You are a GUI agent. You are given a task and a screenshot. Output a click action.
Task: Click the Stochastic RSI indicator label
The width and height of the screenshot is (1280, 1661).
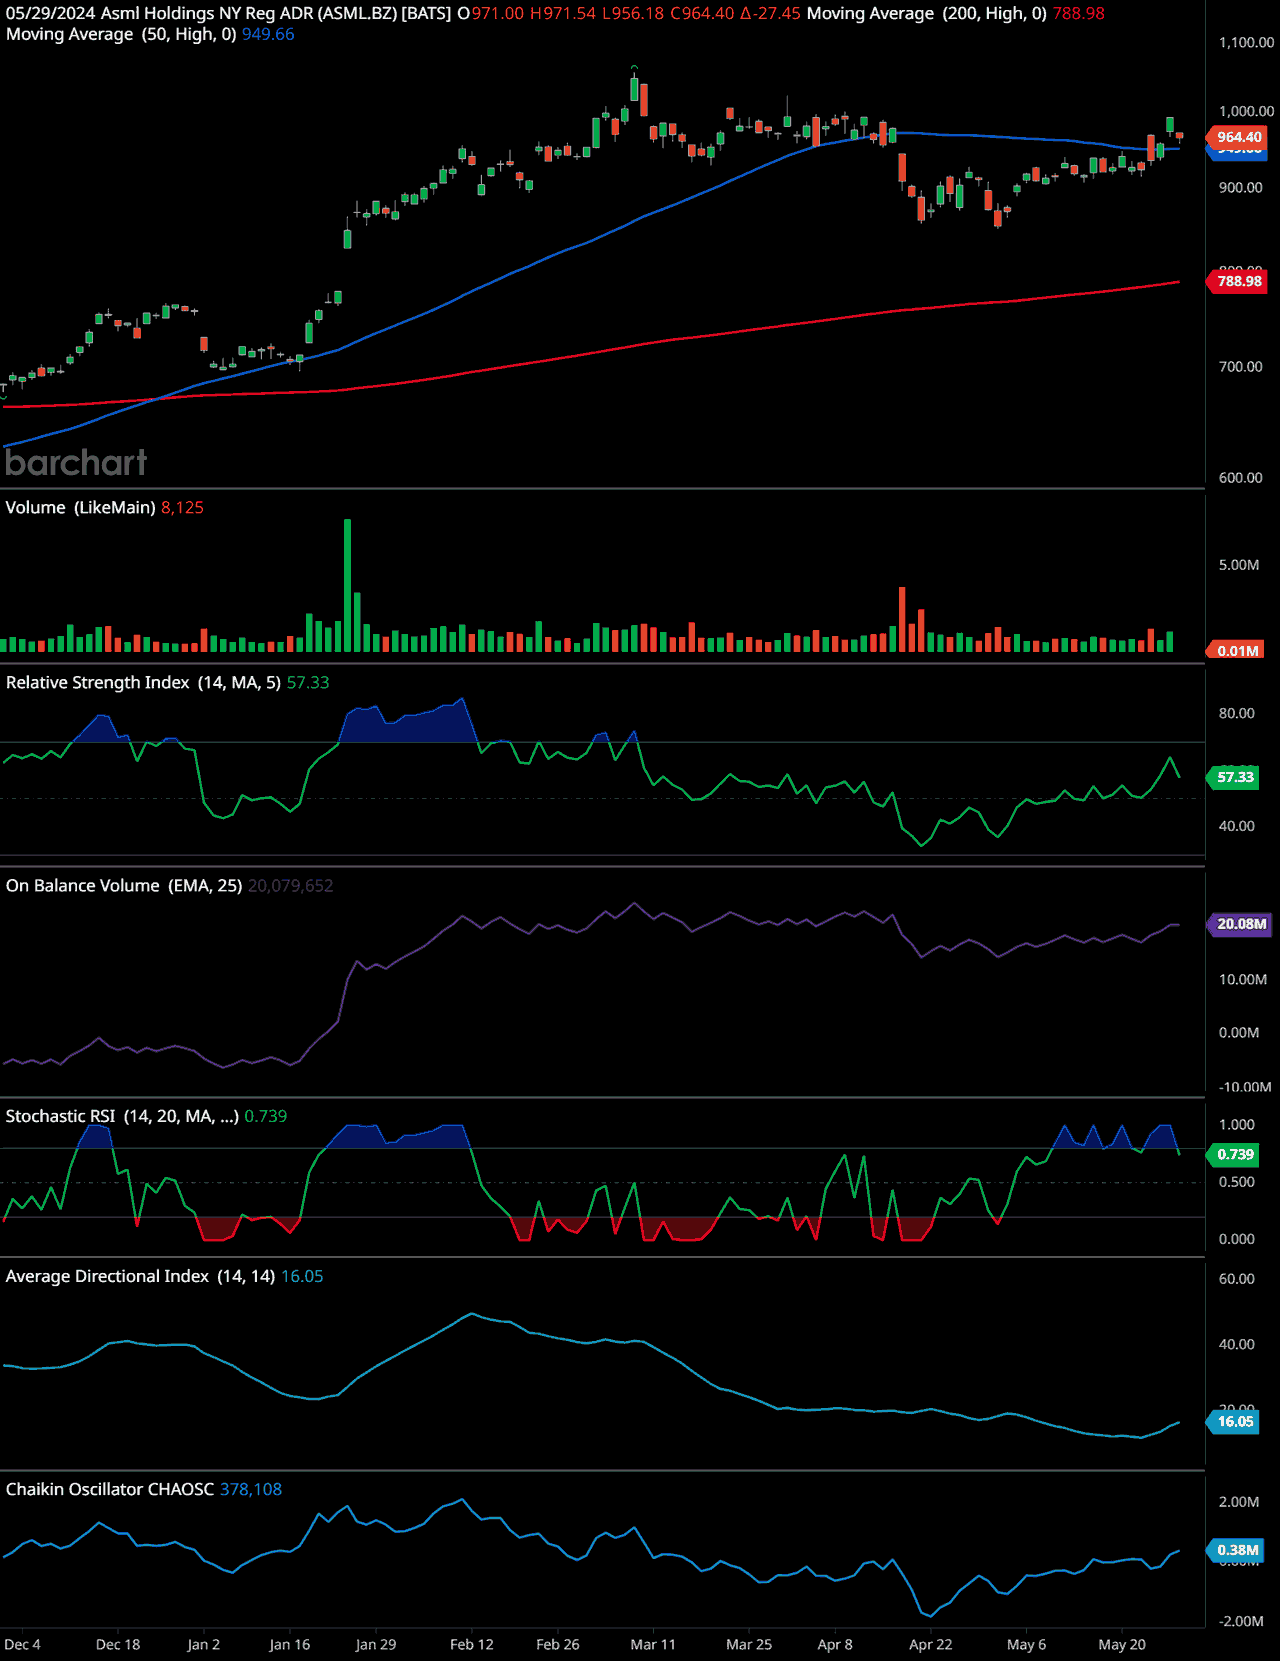60,1116
